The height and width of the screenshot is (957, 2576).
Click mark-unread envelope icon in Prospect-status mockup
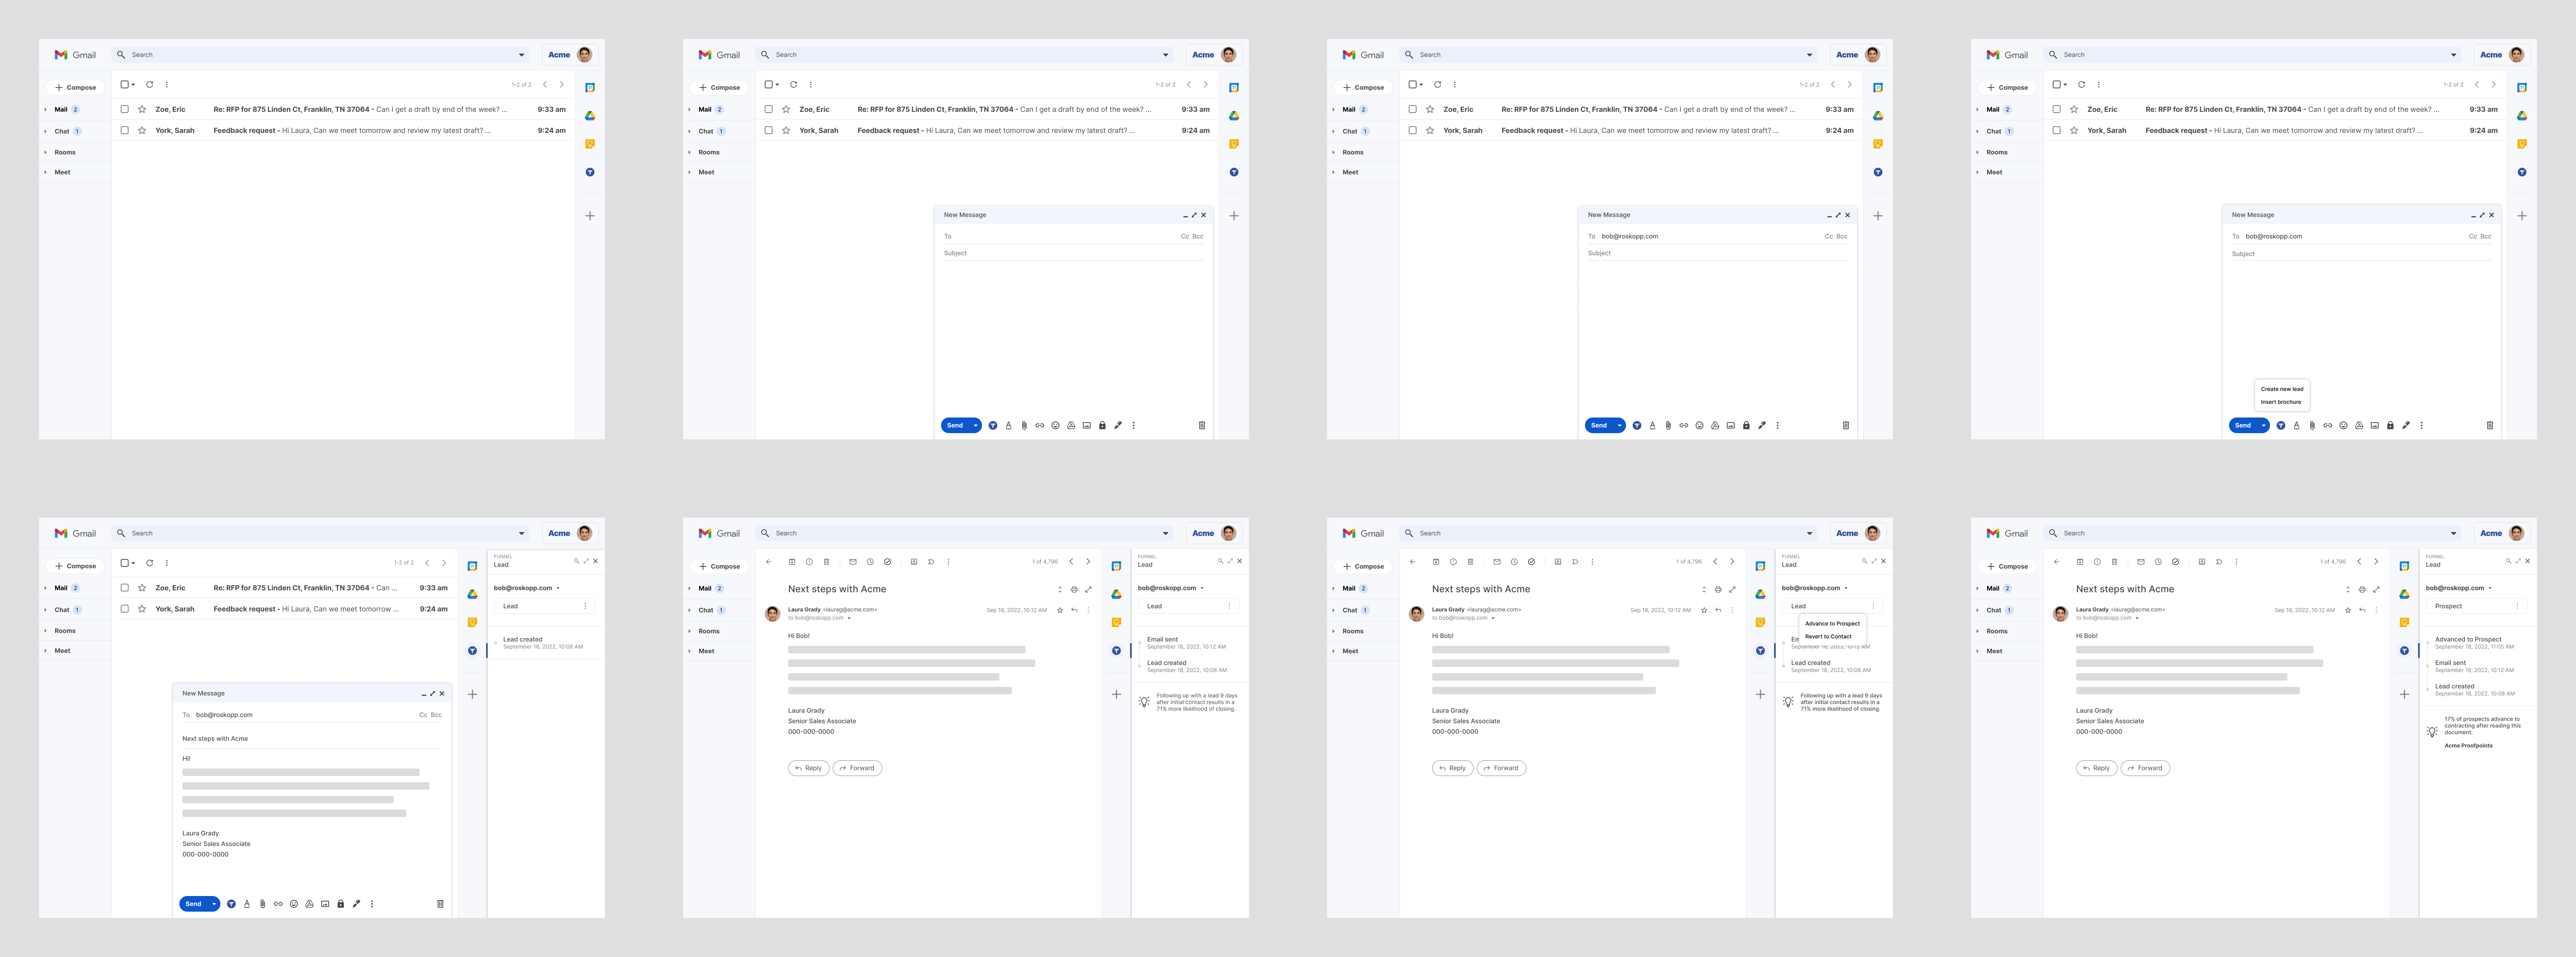[2141, 562]
